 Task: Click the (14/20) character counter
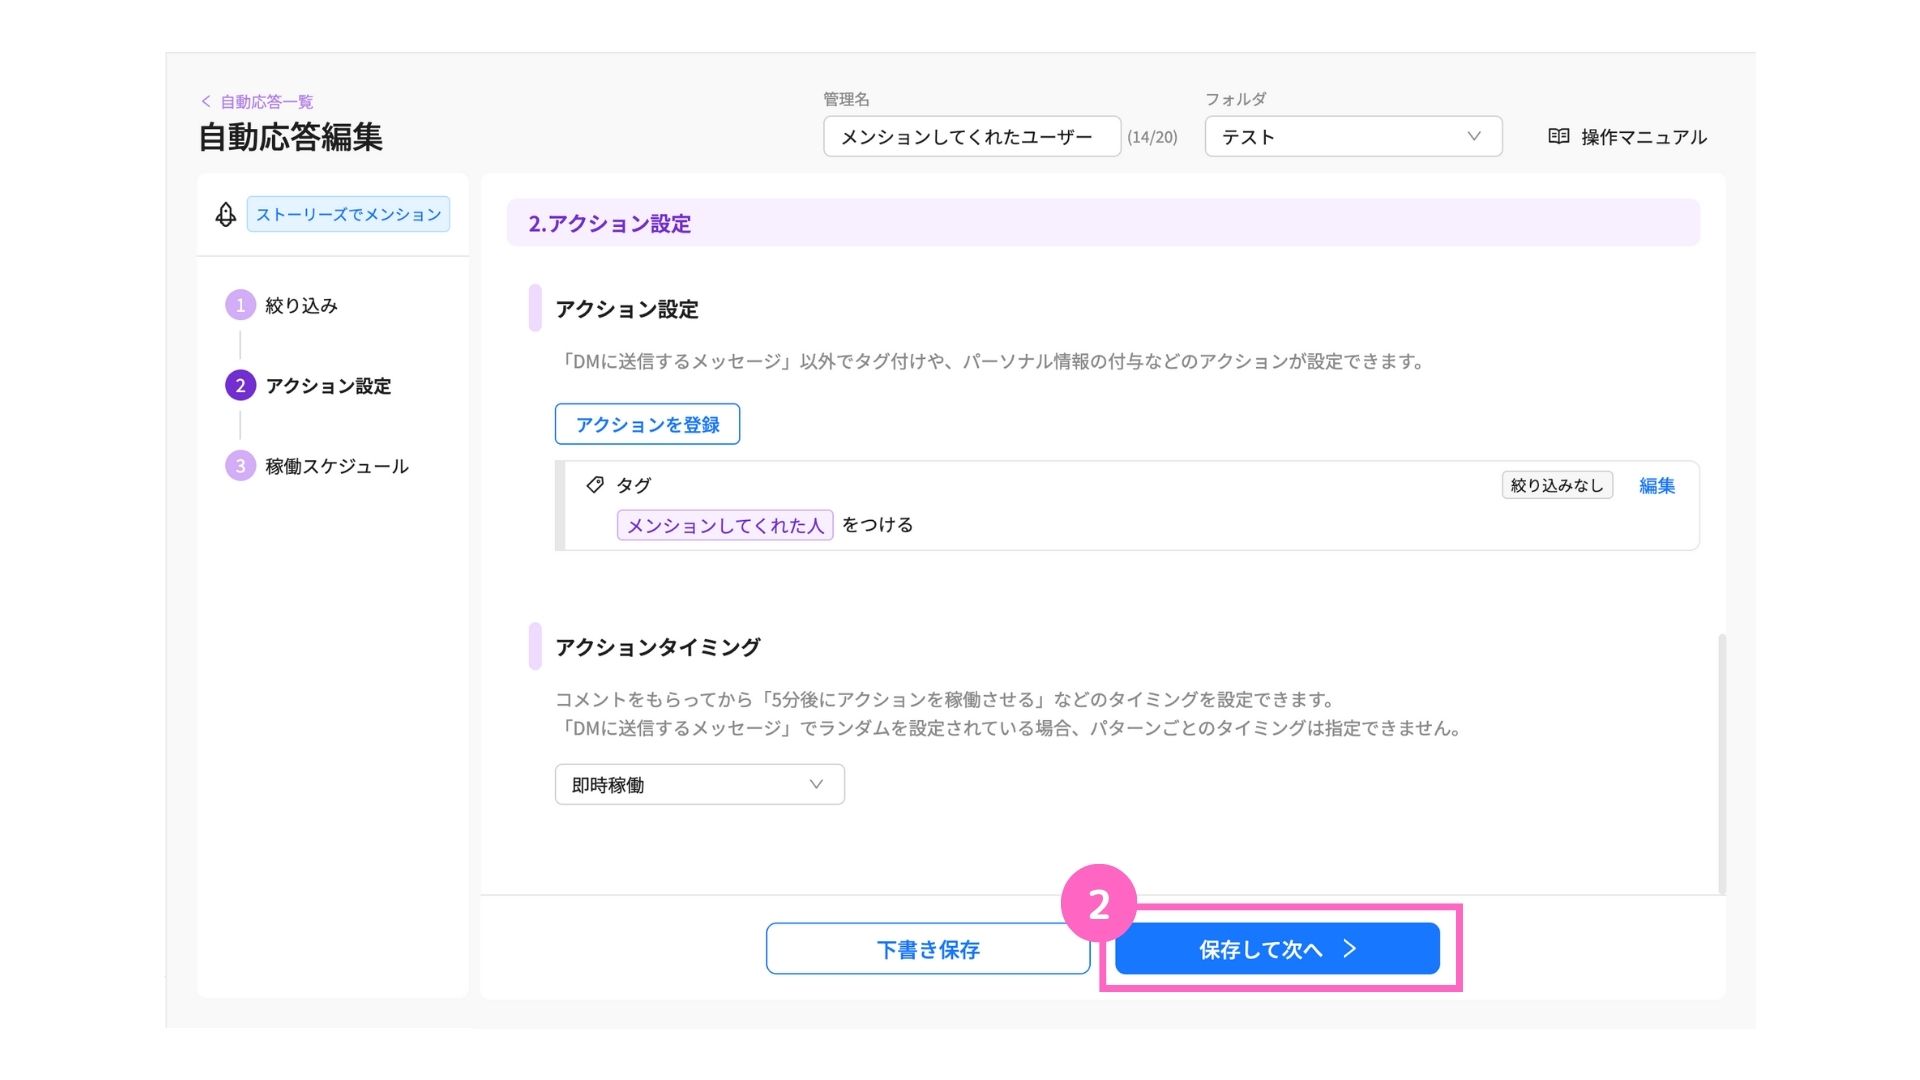click(1152, 137)
